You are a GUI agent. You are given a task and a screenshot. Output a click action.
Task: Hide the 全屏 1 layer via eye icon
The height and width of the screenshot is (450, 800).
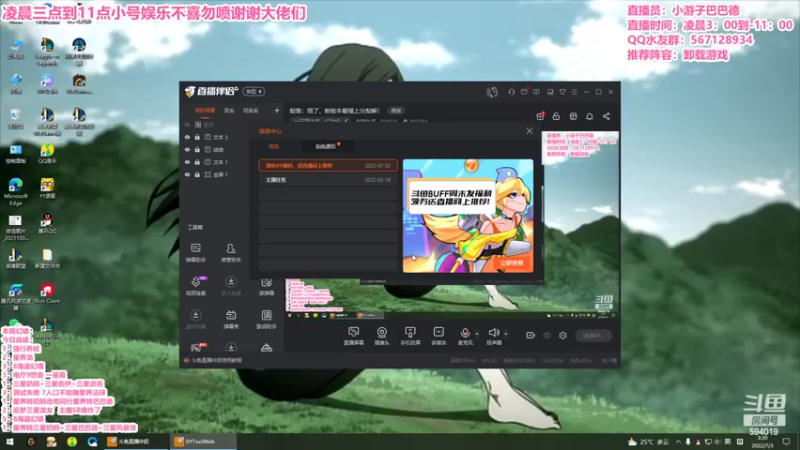click(x=187, y=174)
